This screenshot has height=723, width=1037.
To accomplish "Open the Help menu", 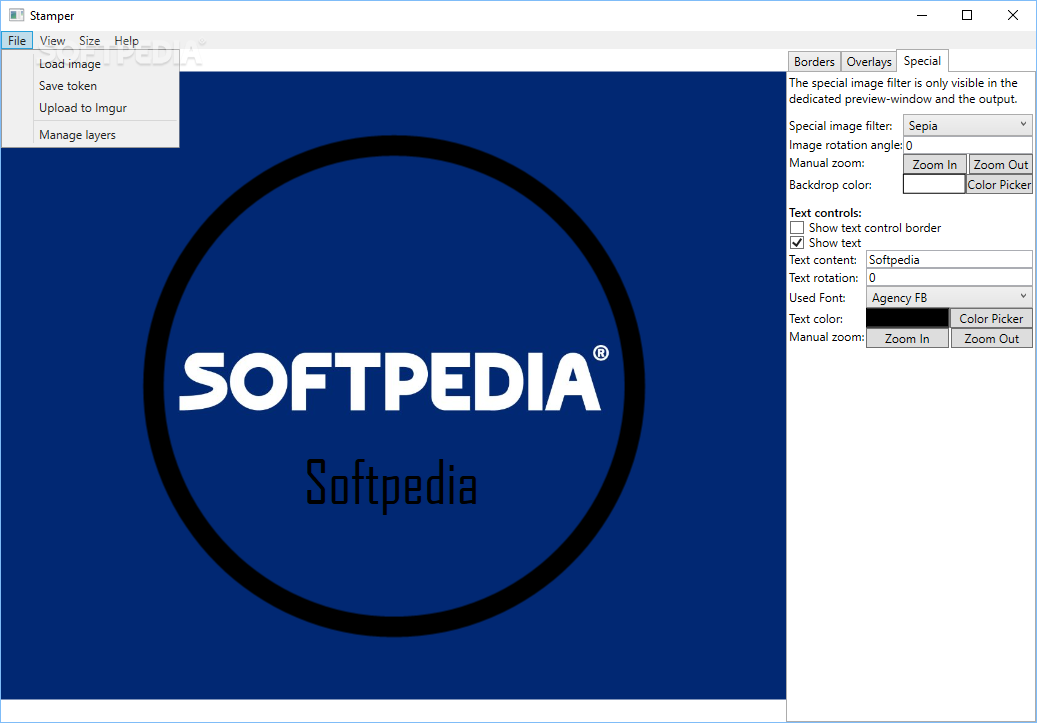I will point(126,40).
